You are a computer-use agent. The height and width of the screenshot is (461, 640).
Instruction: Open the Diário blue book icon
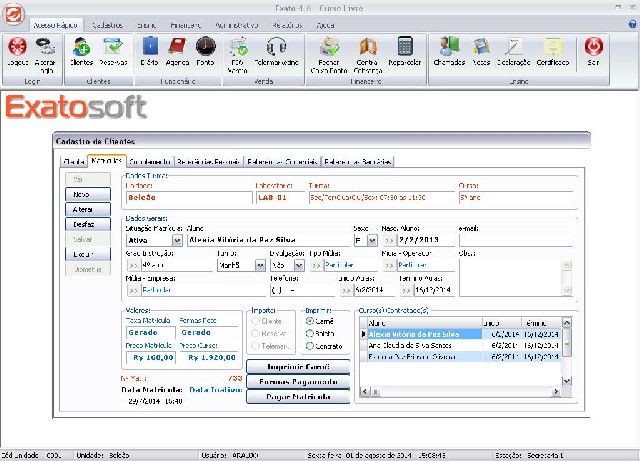coord(150,46)
